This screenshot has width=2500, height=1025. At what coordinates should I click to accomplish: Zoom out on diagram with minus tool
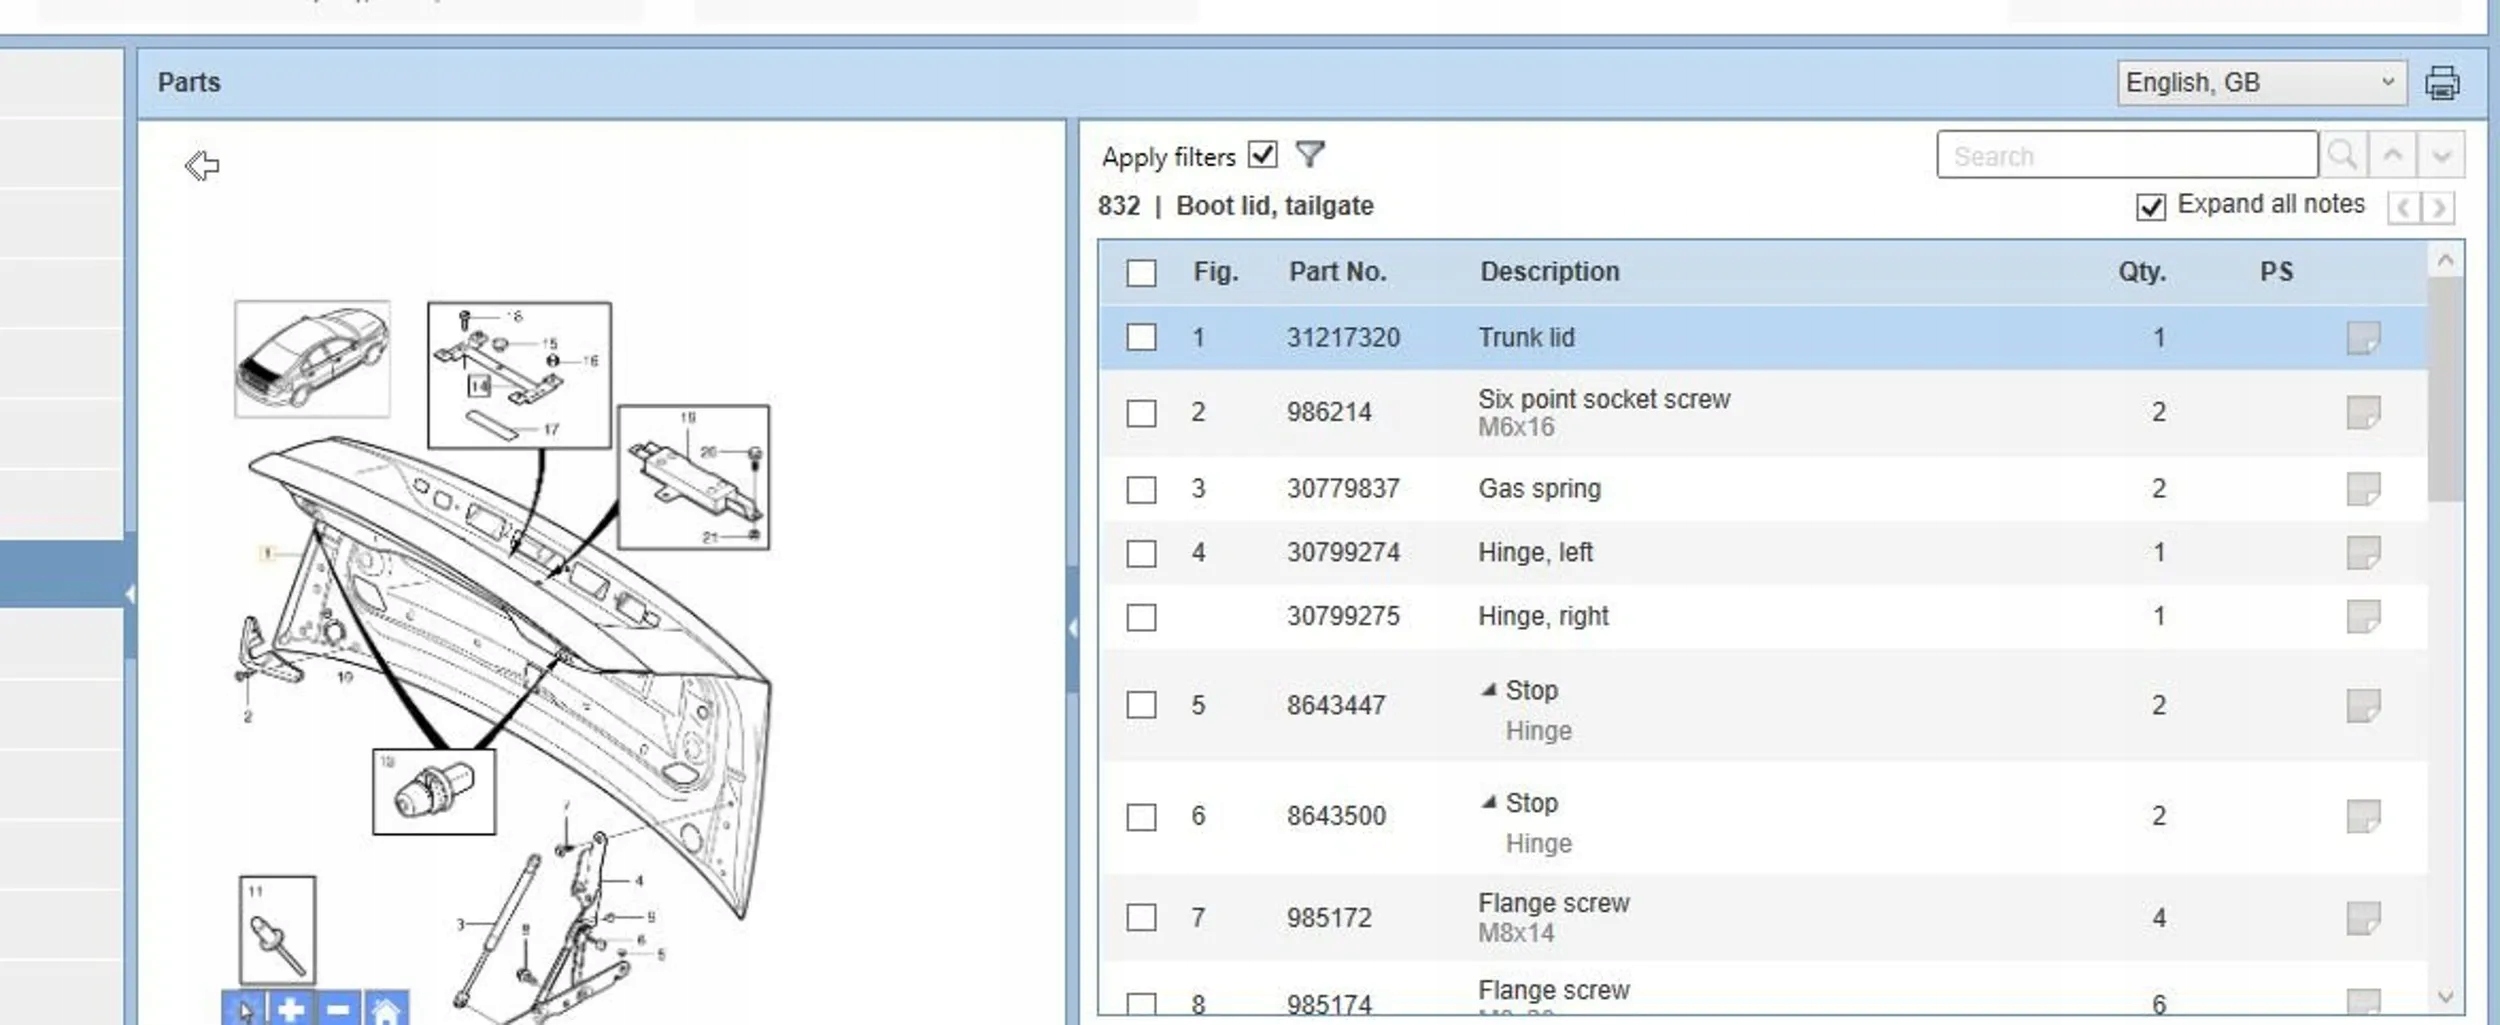click(x=338, y=1008)
